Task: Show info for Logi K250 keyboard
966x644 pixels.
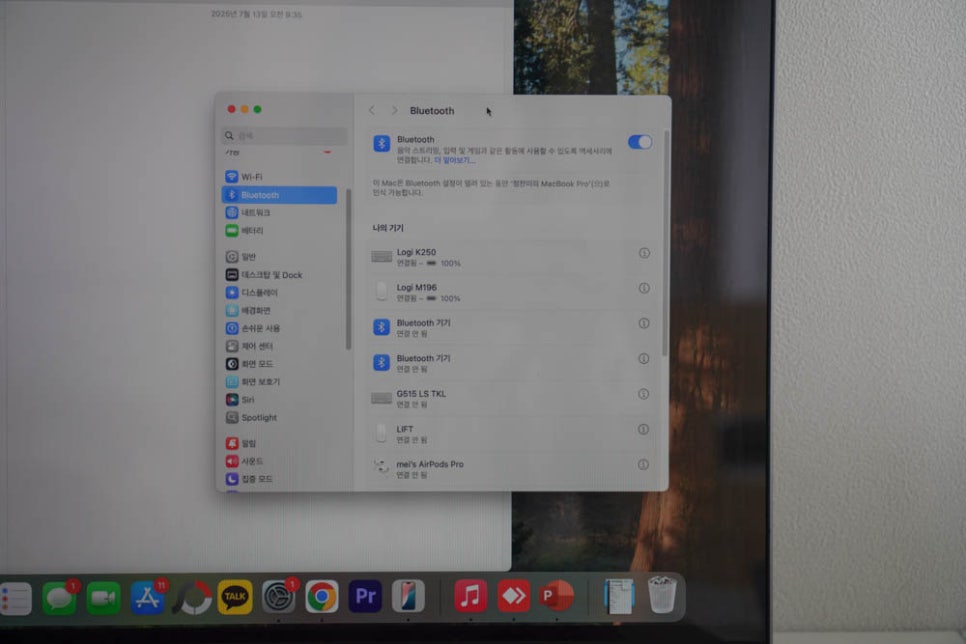Action: 644,253
